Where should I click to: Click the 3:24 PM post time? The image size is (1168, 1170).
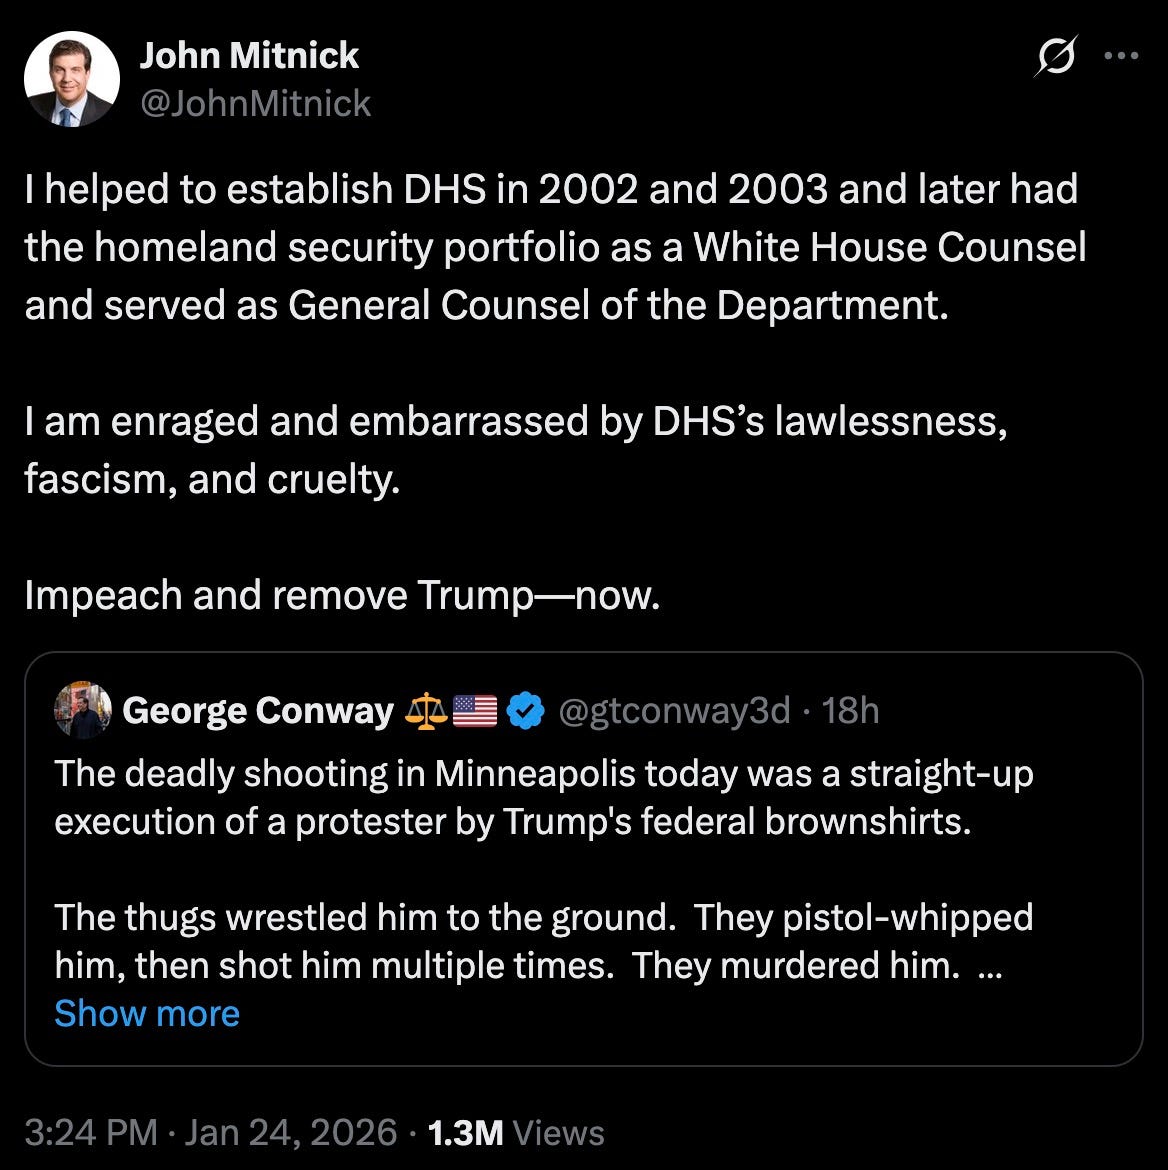tap(91, 1132)
